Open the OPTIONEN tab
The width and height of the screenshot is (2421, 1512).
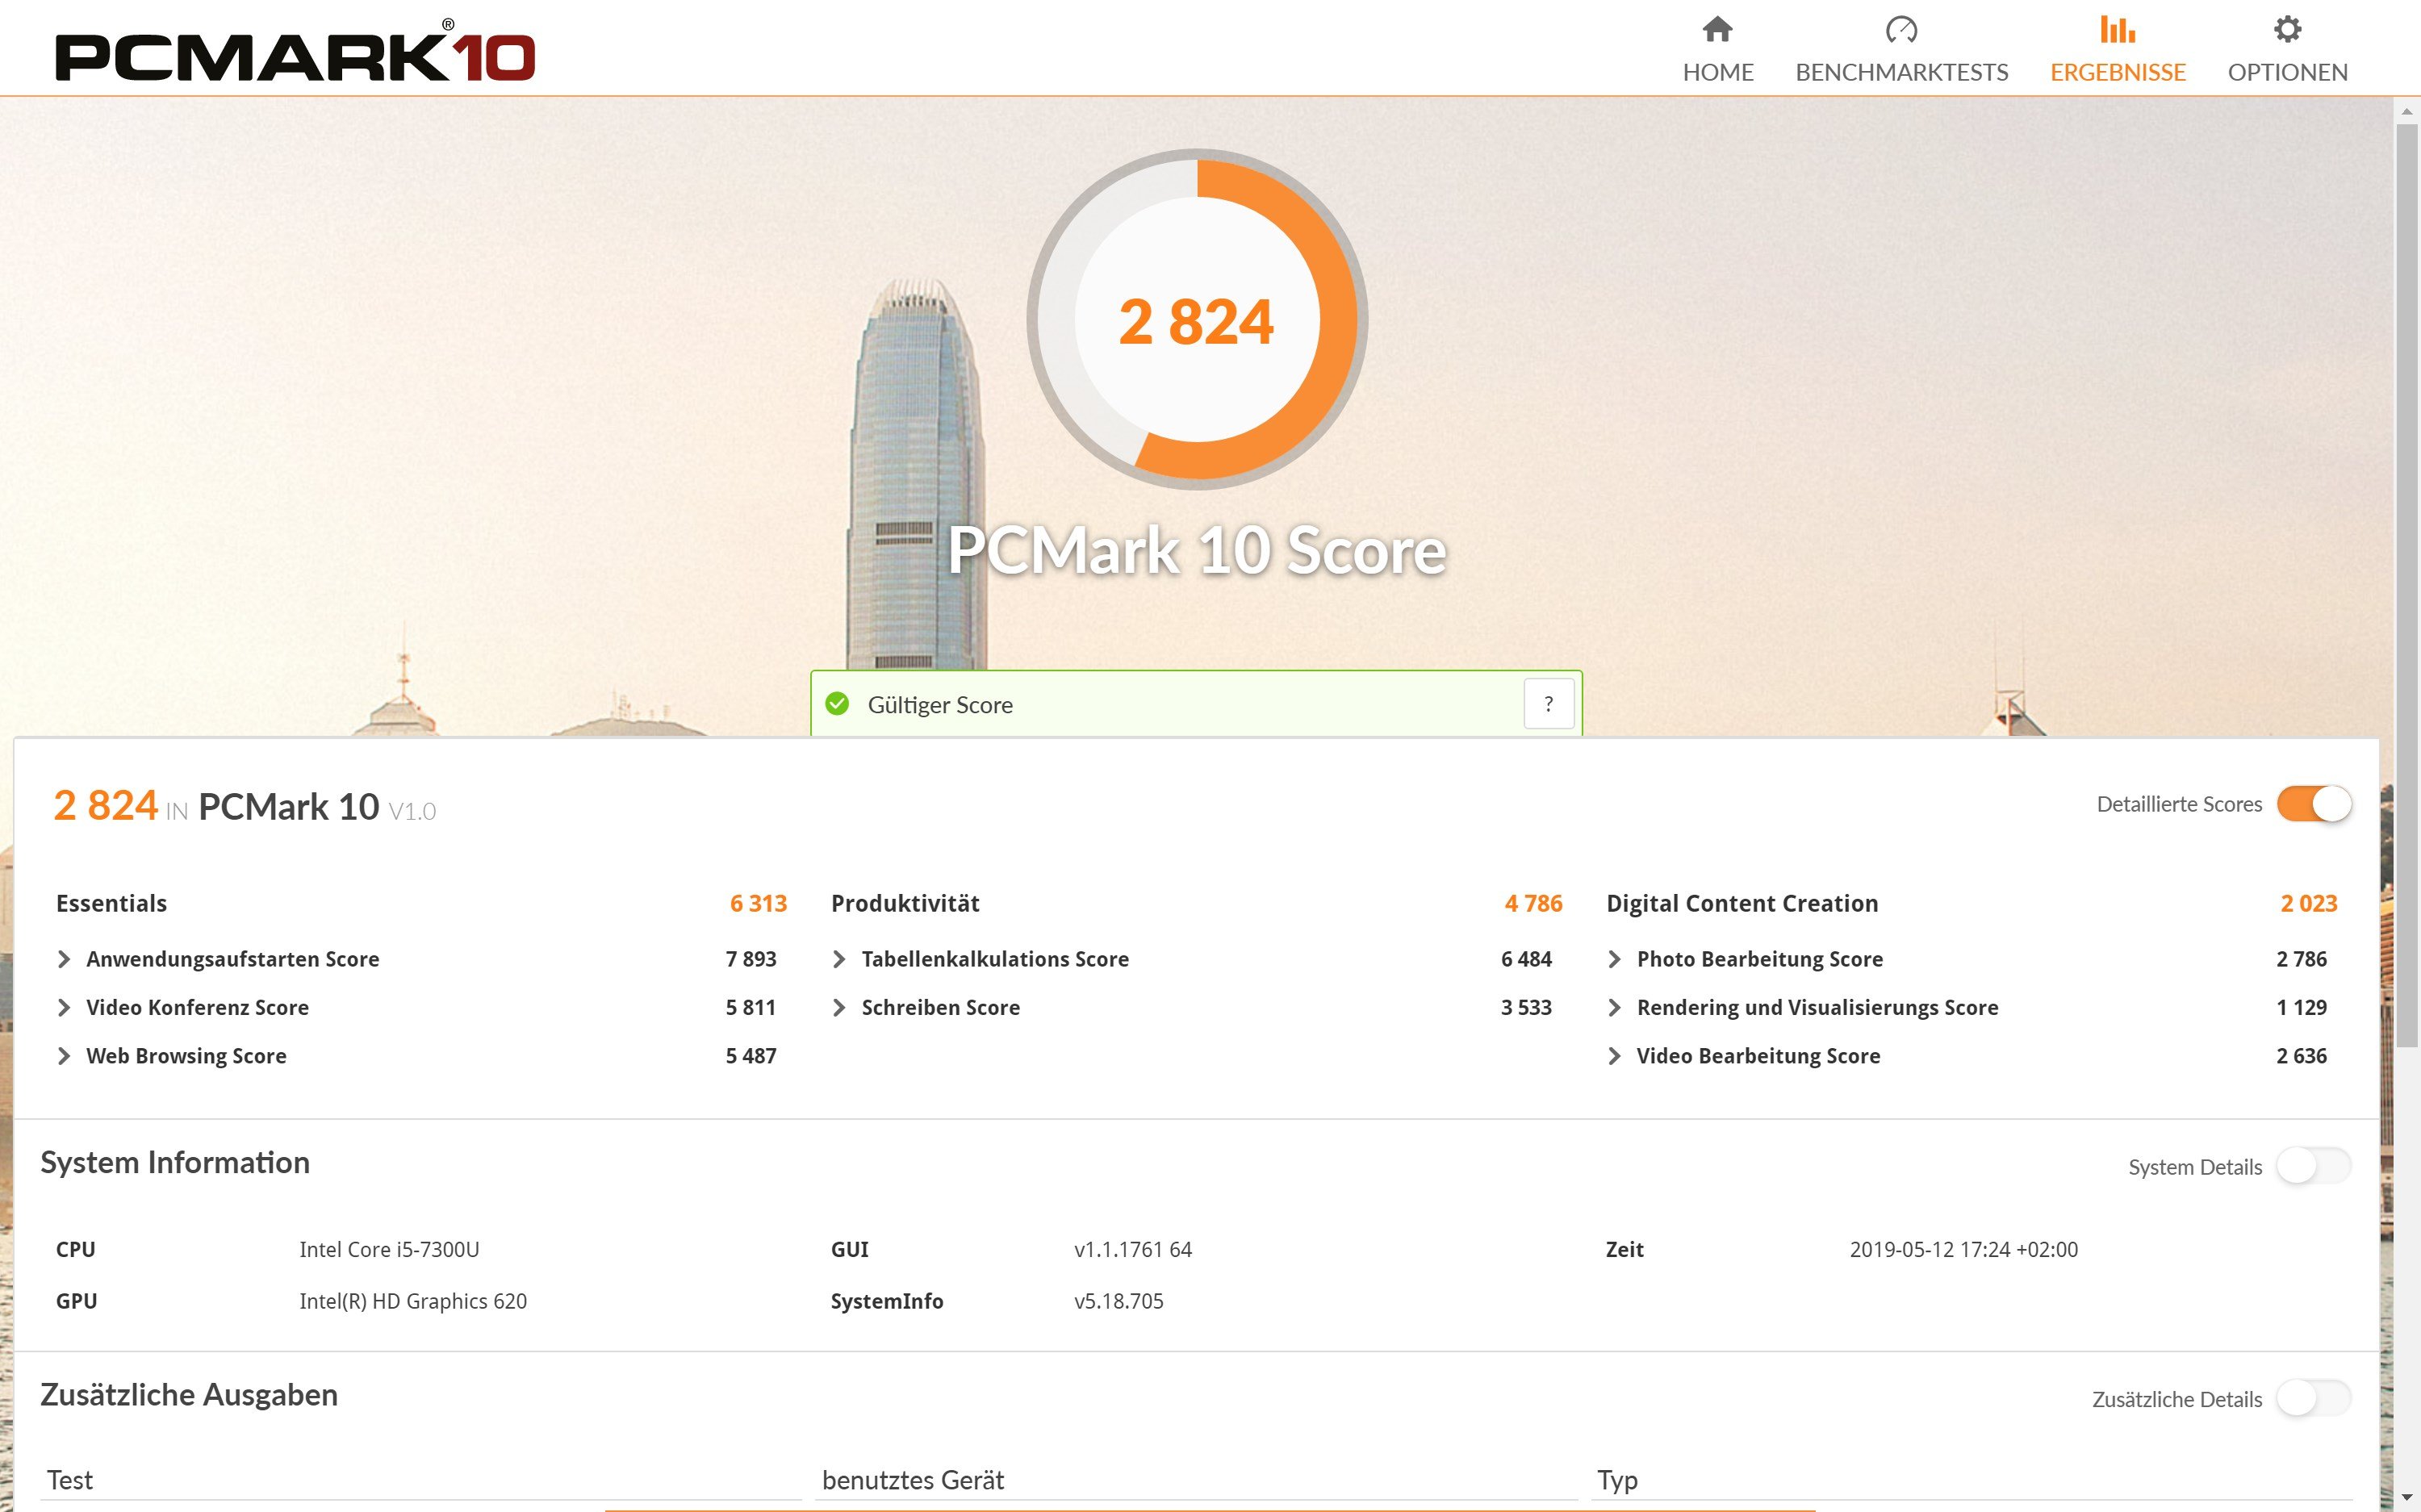(2287, 49)
